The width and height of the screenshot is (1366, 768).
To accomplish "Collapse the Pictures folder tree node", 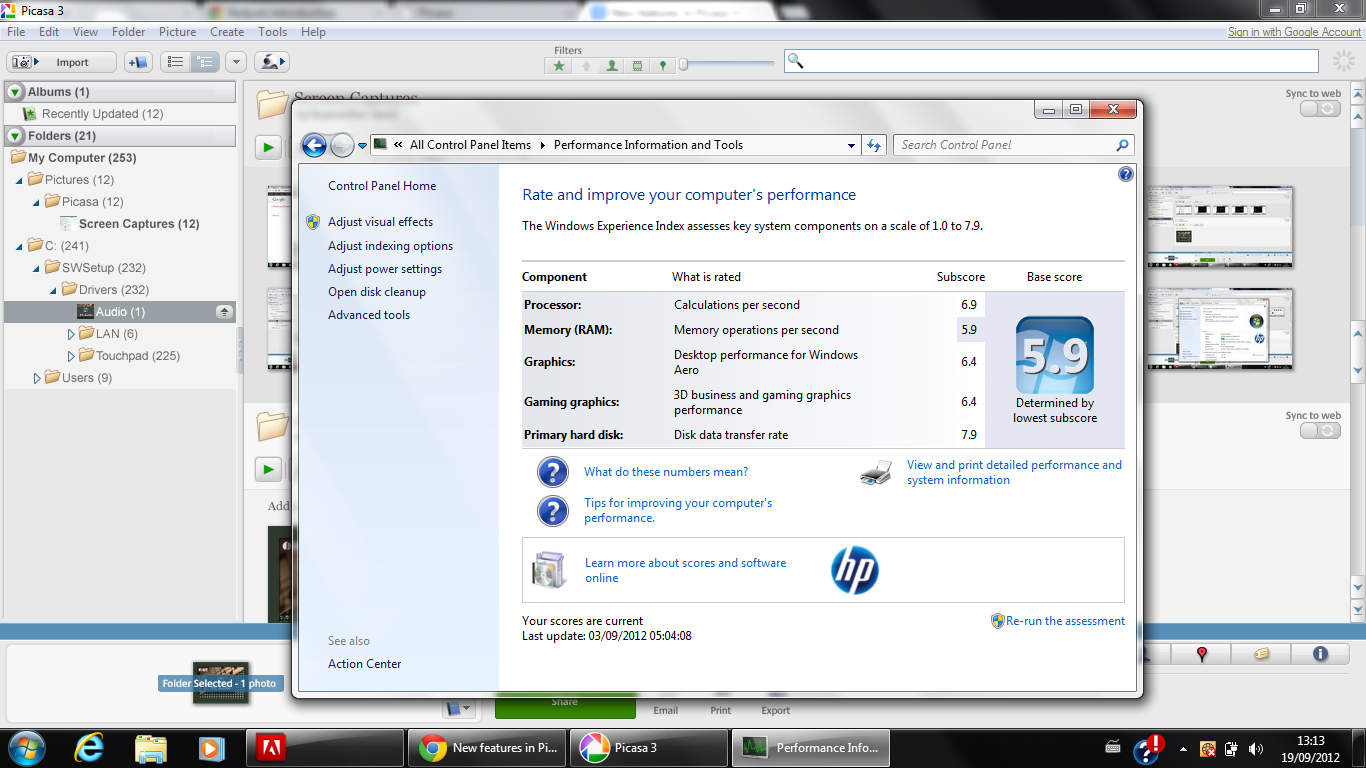I will [x=20, y=180].
